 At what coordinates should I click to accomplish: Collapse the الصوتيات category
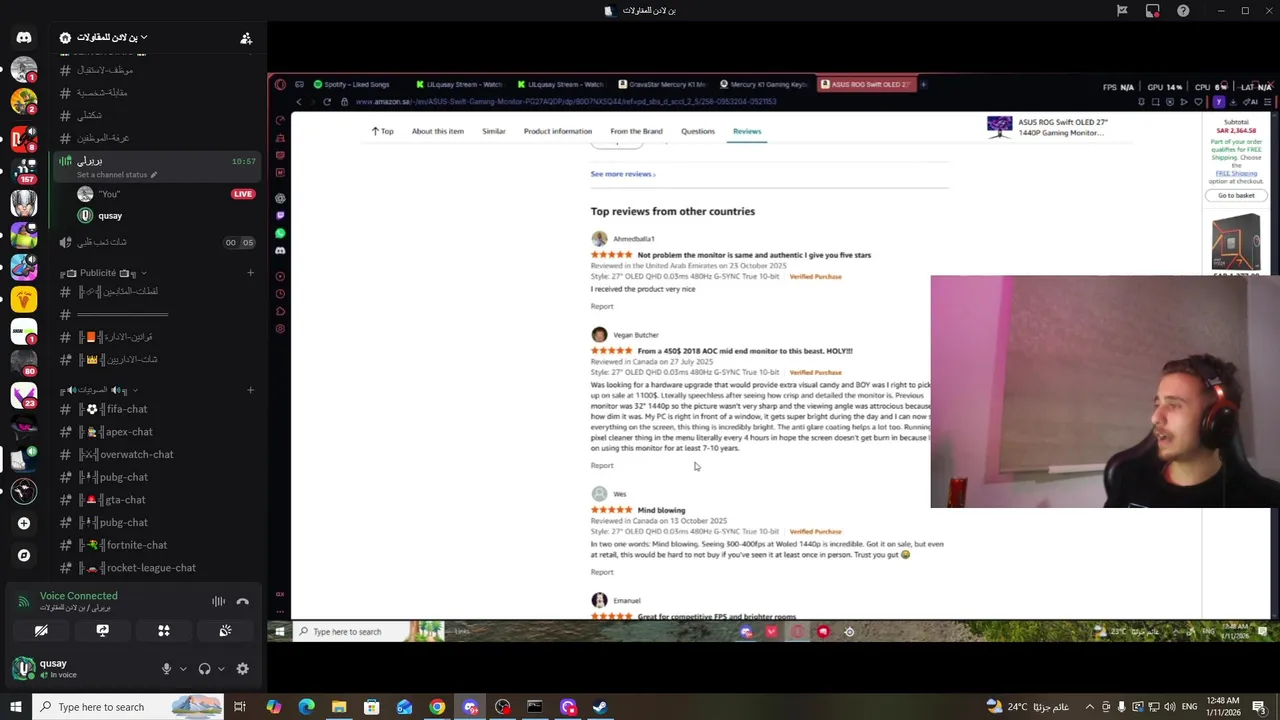click(x=99, y=390)
